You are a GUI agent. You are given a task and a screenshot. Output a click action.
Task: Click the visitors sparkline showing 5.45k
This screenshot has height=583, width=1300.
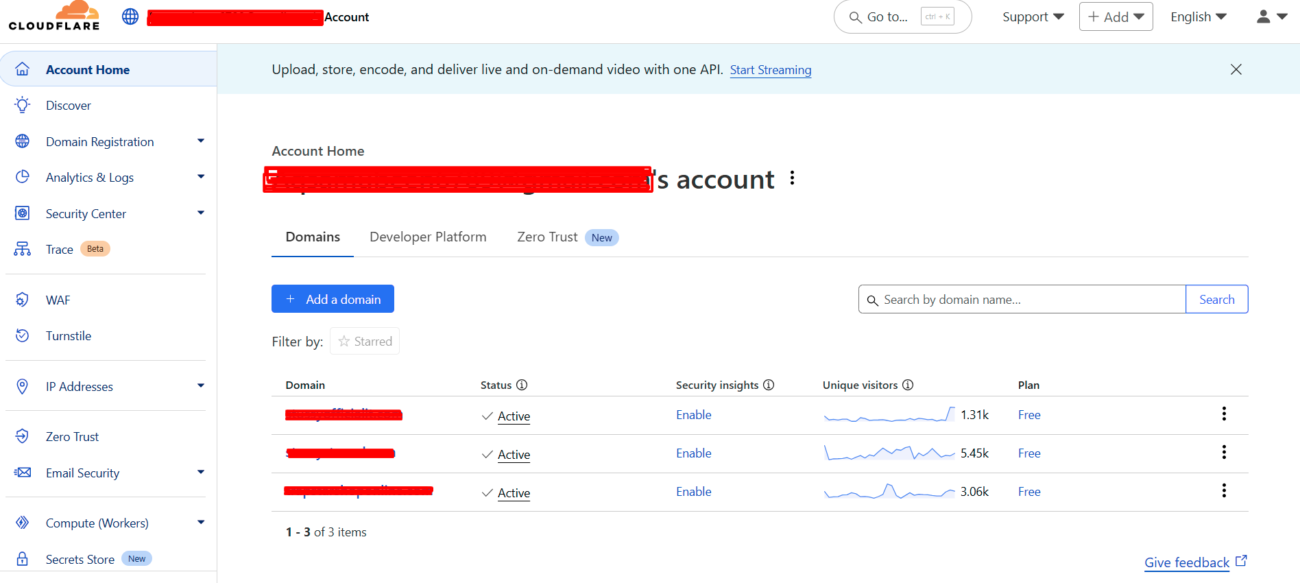click(x=889, y=453)
